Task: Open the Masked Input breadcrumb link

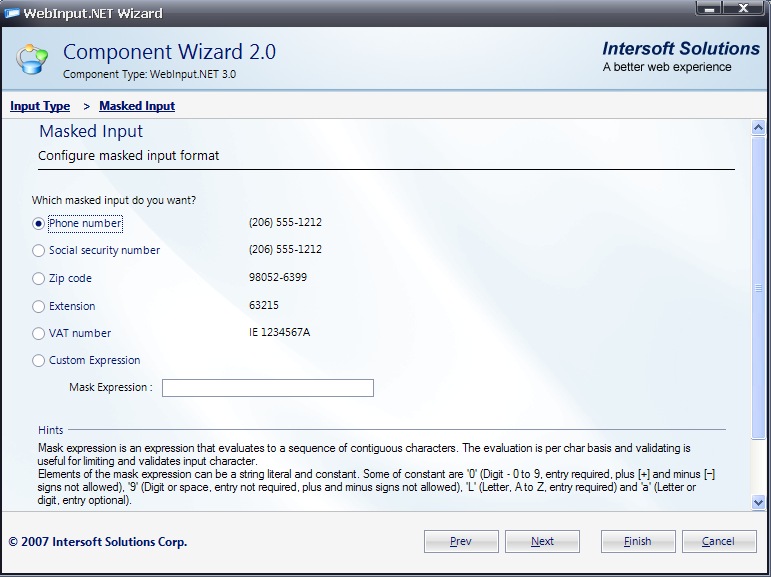Action: click(x=137, y=106)
